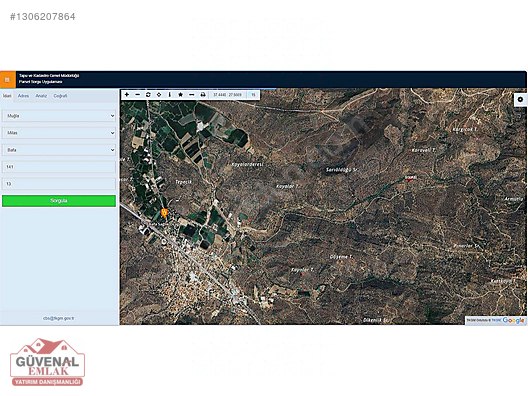Click the zoom level box 16
The width and height of the screenshot is (528, 396).
(x=253, y=95)
